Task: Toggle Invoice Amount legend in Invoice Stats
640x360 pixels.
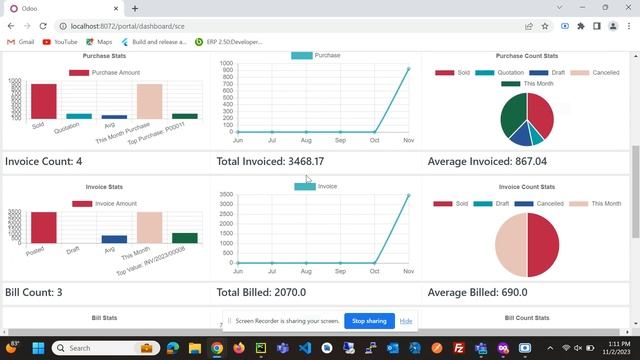Action: (104, 204)
